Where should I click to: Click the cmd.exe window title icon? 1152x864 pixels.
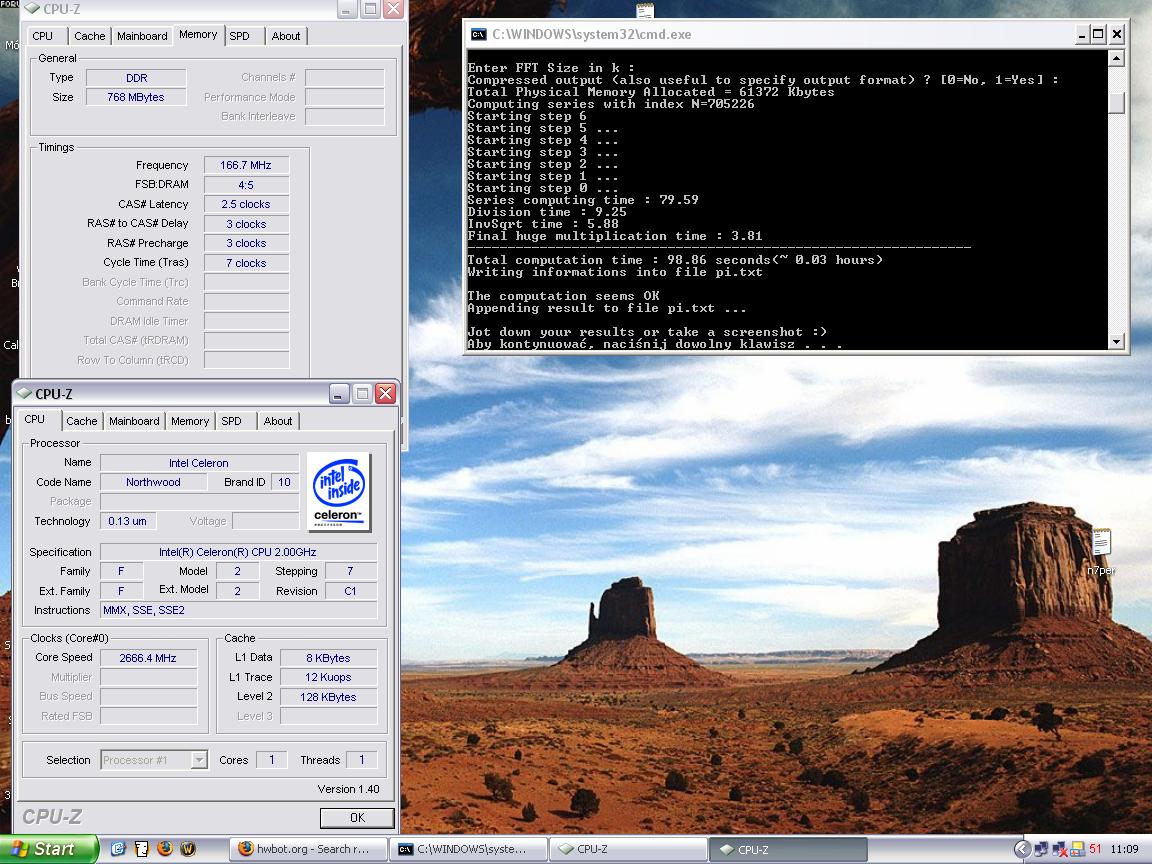[x=479, y=35]
